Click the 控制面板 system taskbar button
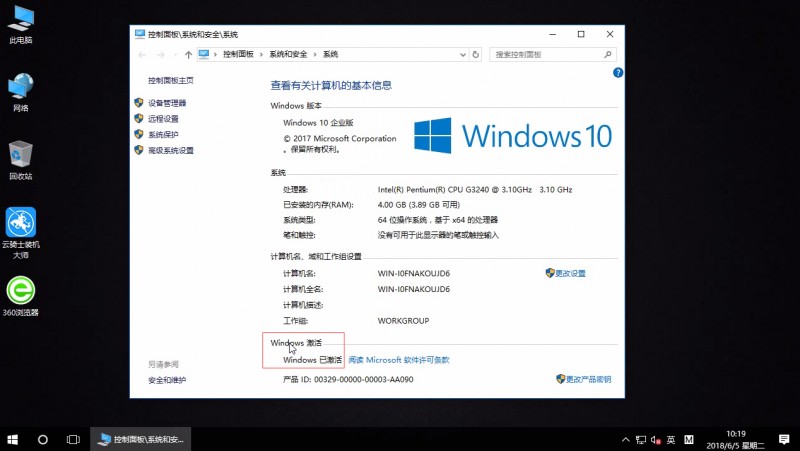Image resolution: width=800 pixels, height=451 pixels. click(141, 439)
